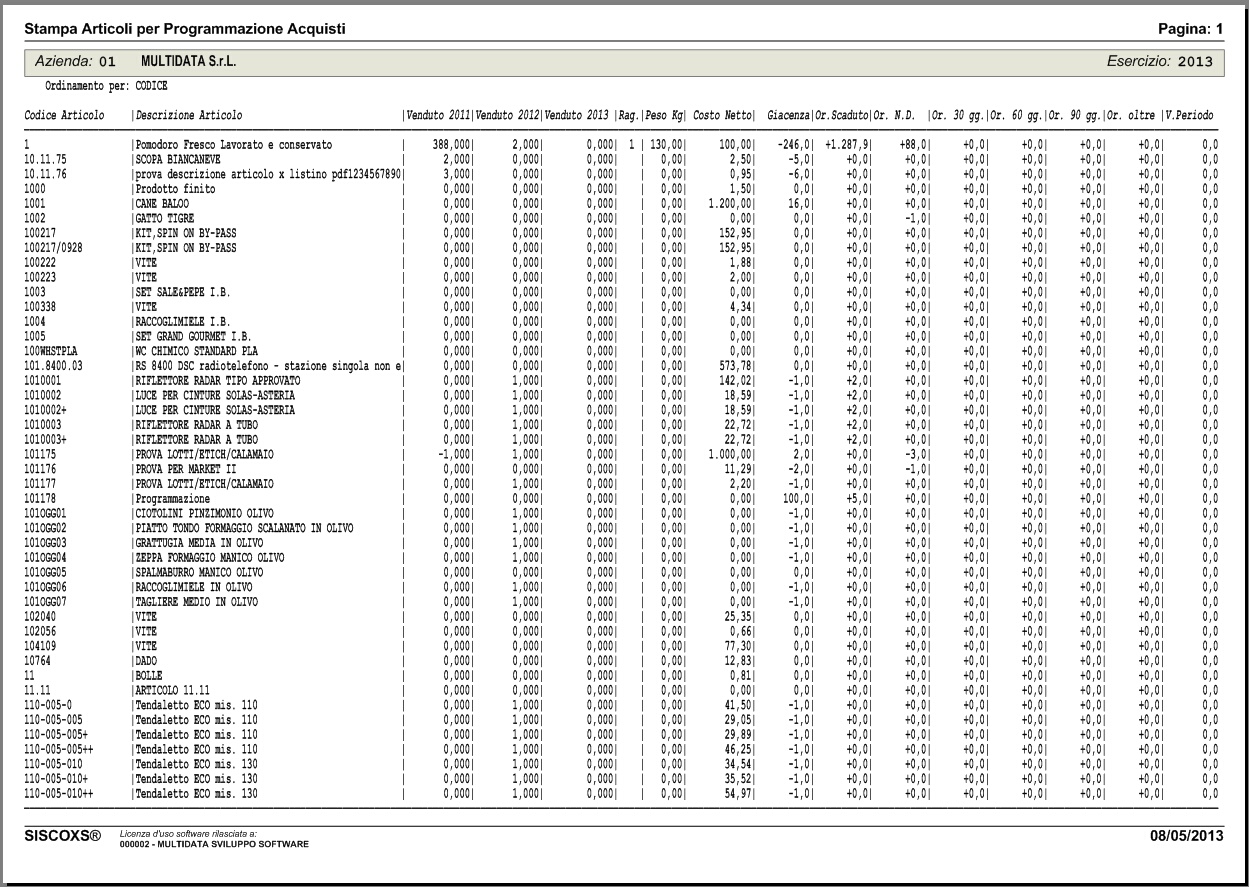Select the 'Venduto 2012' column header

pyautogui.click(x=507, y=116)
